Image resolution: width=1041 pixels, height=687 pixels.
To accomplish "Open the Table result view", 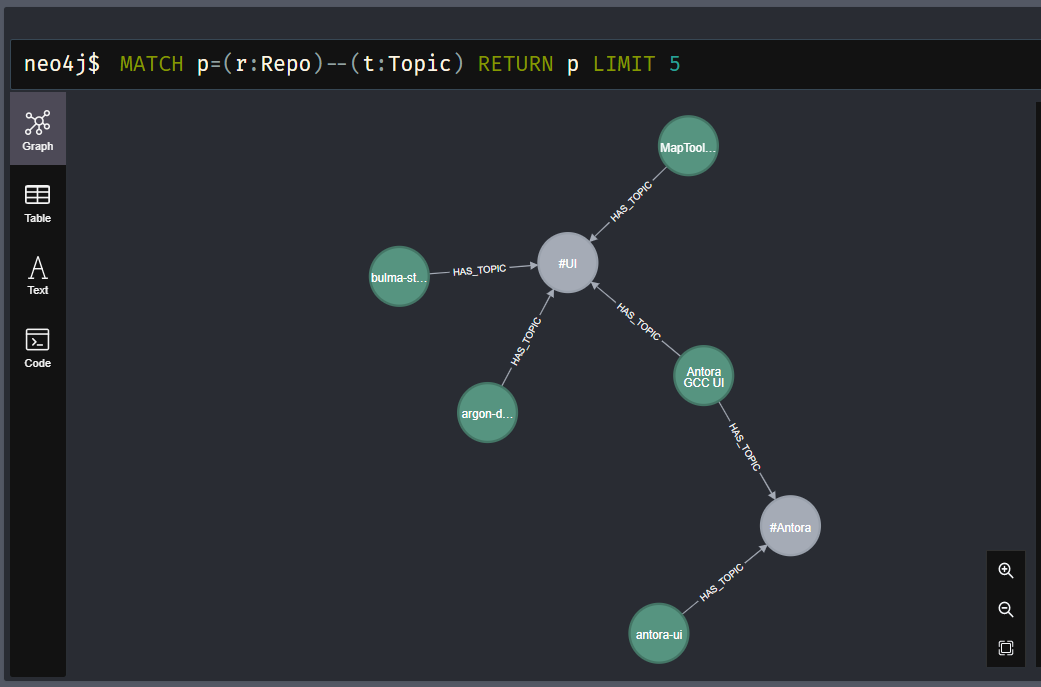I will pyautogui.click(x=38, y=203).
